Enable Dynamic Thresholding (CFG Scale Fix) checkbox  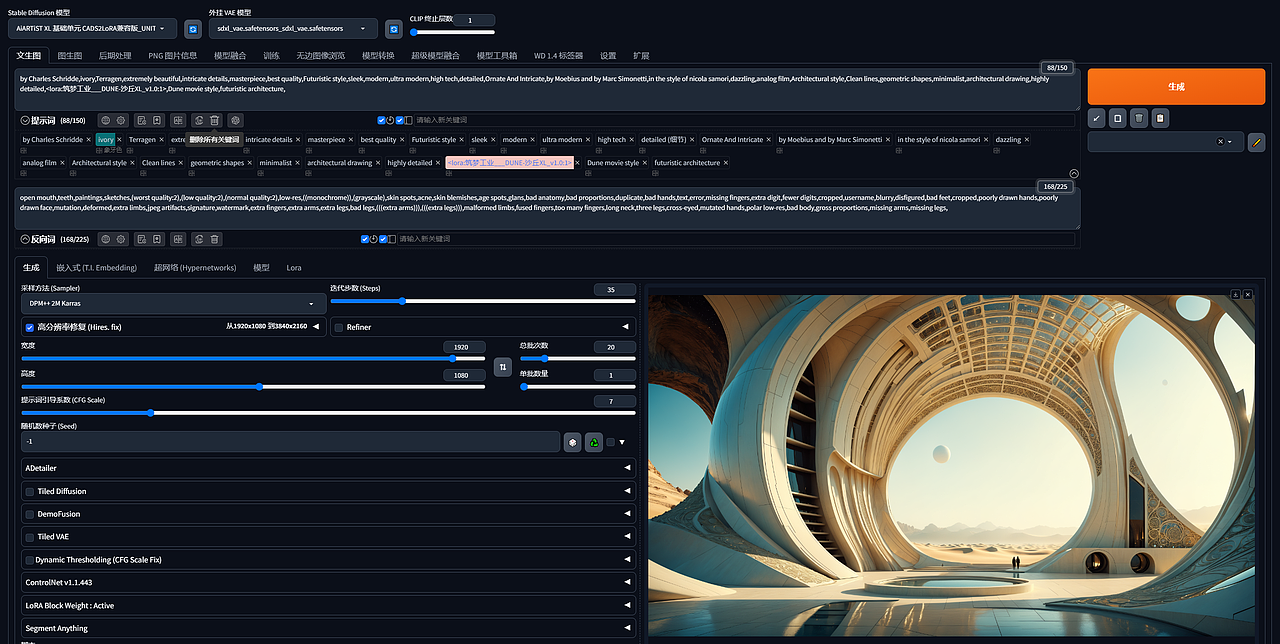click(29, 560)
